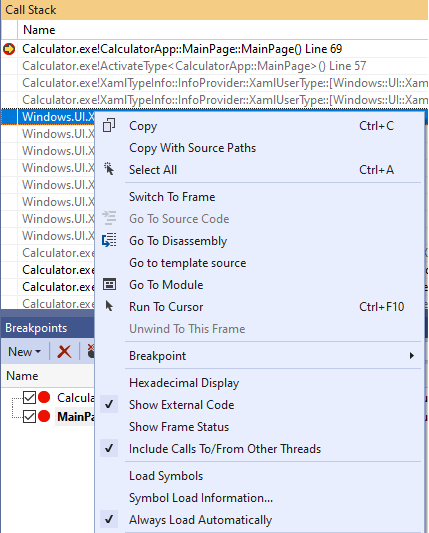Click the red breakpoint dot beside MainPa entry

44,416
